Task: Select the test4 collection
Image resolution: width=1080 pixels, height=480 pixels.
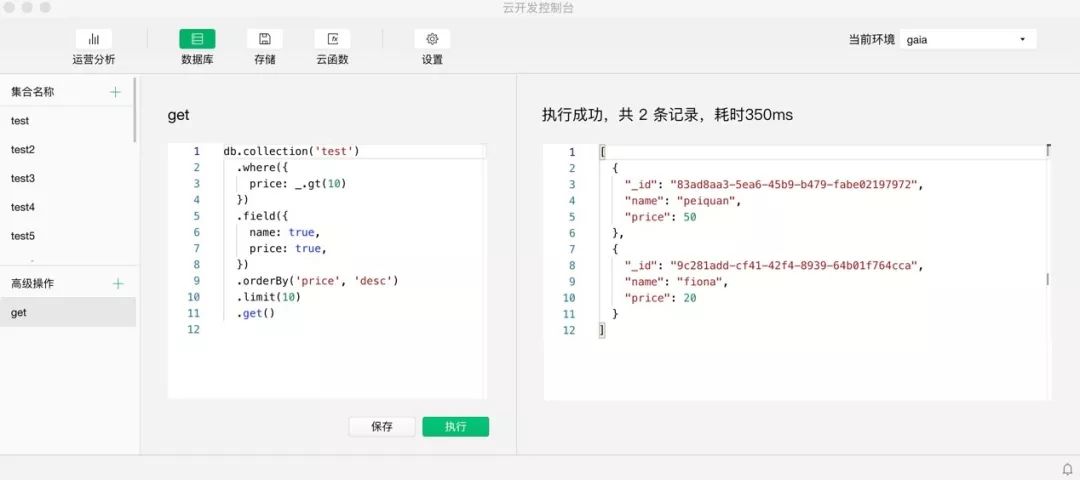Action: click(68, 207)
